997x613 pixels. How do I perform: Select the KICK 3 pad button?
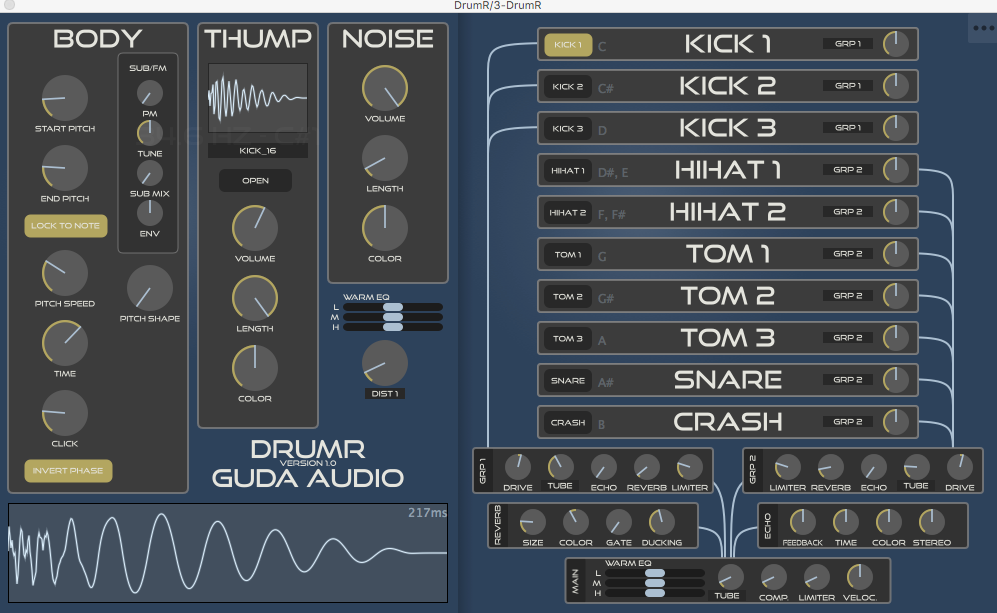point(568,128)
